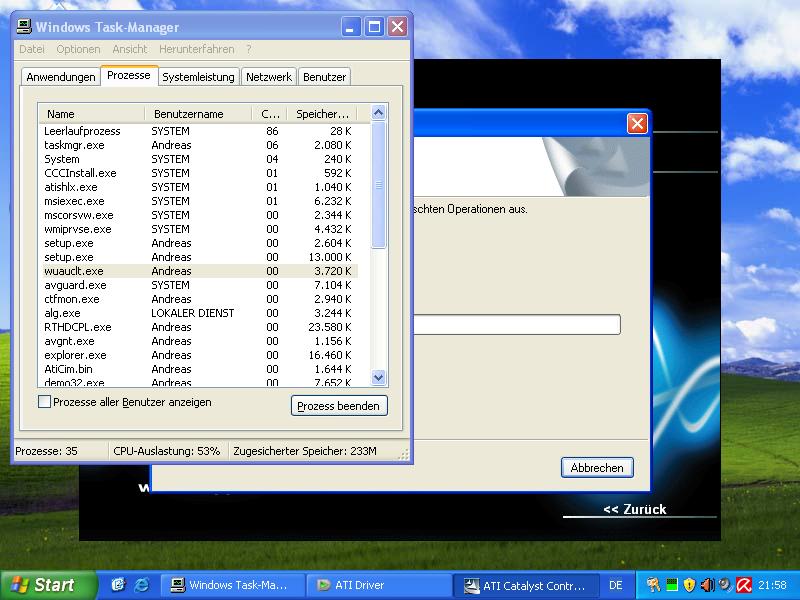This screenshot has height=600, width=800.
Task: Click the process list scrollbar thumb
Action: (x=378, y=185)
